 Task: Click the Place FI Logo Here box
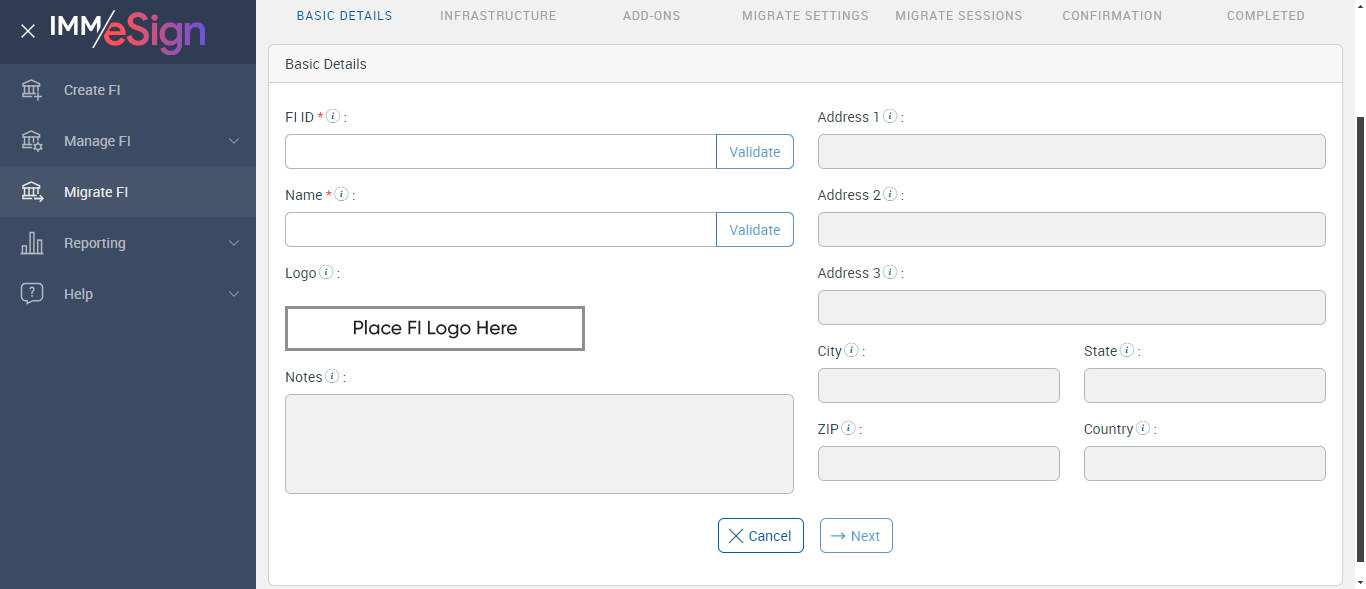click(x=435, y=329)
